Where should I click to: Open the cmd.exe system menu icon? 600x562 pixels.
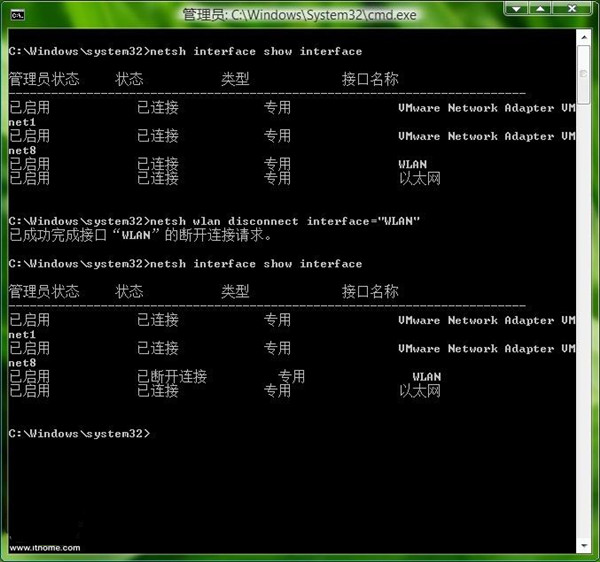click(x=16, y=15)
